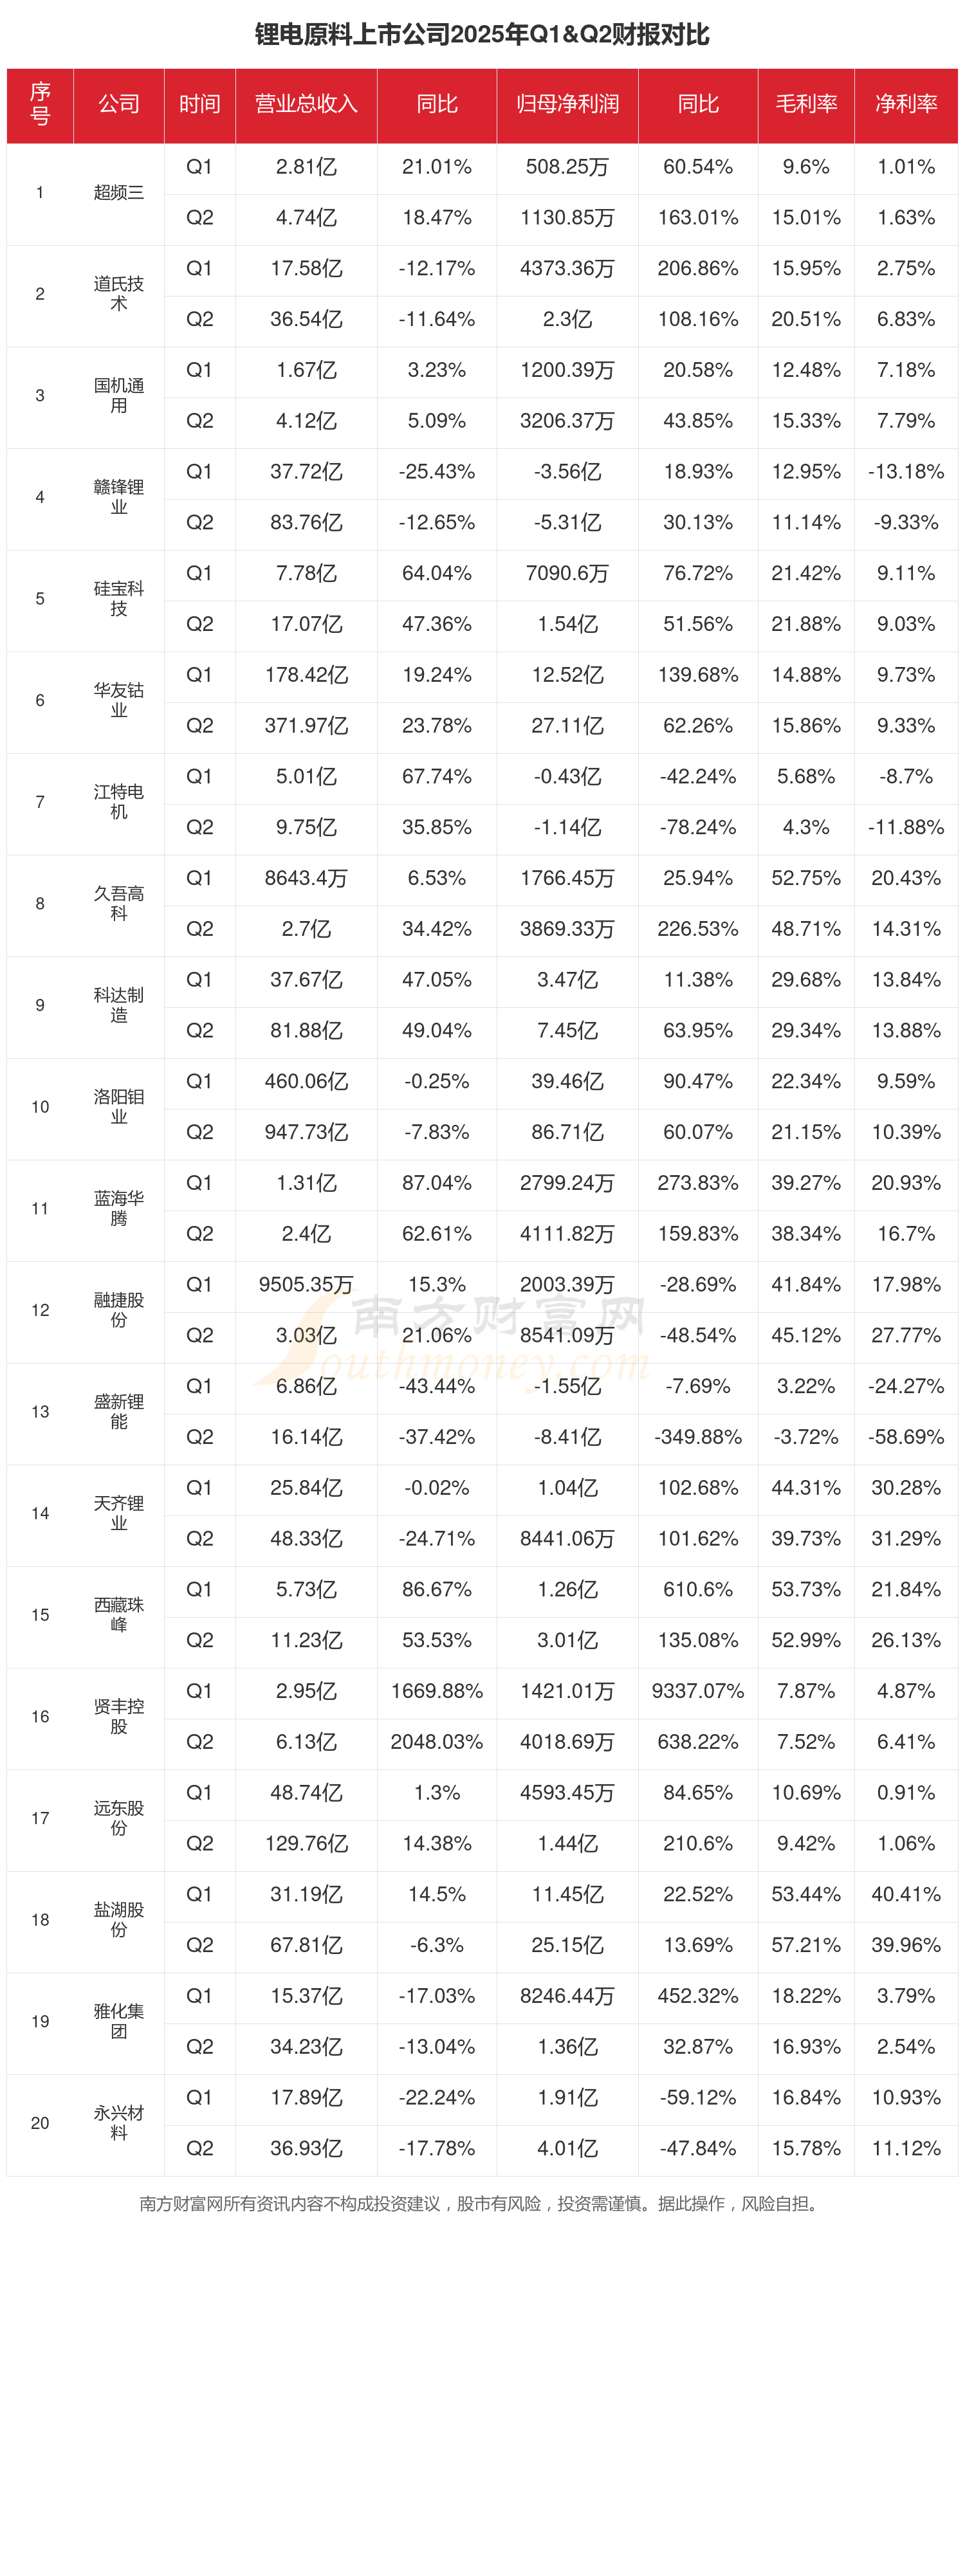Click the 时间 column header

point(200,104)
